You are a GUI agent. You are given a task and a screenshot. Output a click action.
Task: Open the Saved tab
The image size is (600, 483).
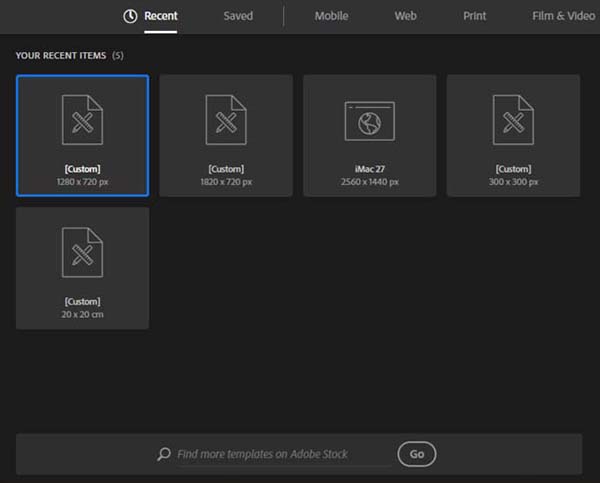(x=238, y=16)
